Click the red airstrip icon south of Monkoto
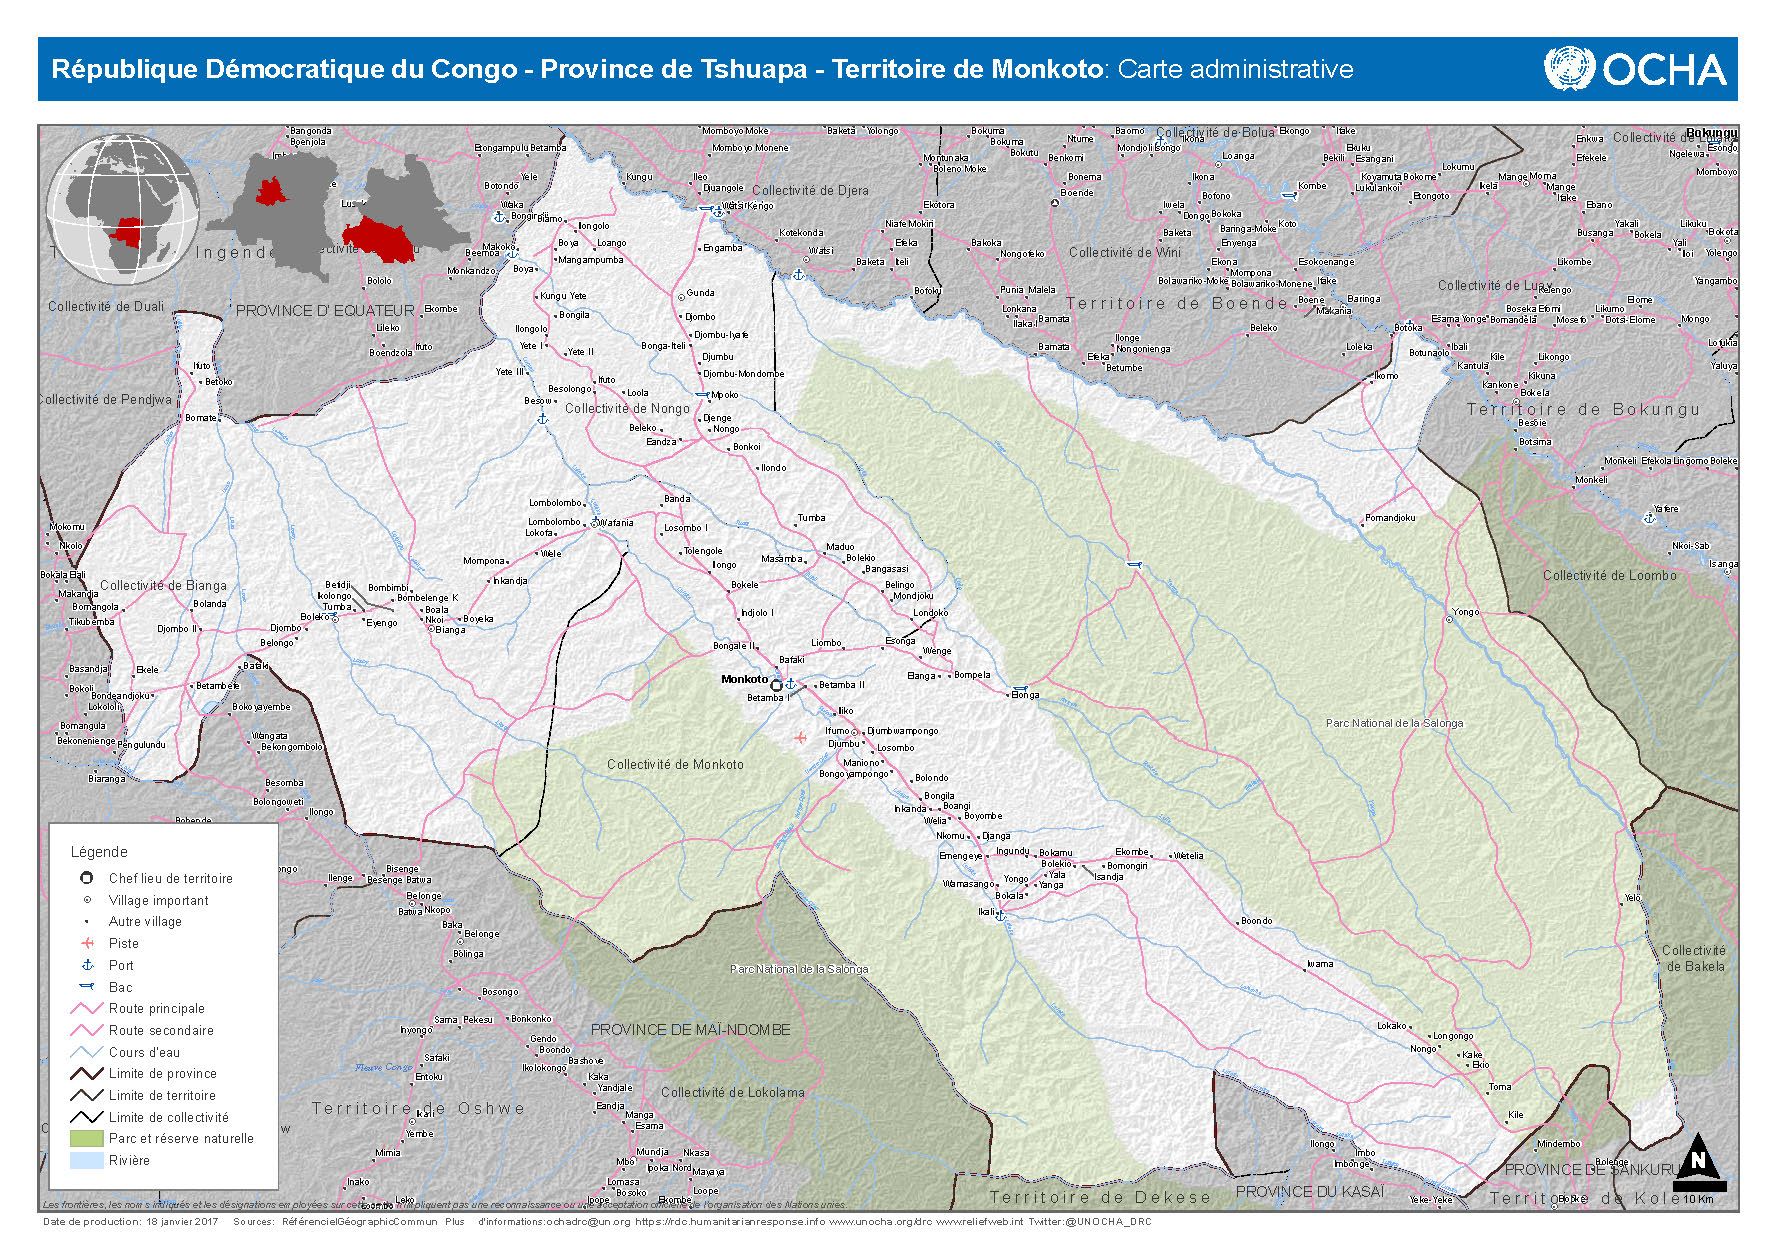 point(800,738)
